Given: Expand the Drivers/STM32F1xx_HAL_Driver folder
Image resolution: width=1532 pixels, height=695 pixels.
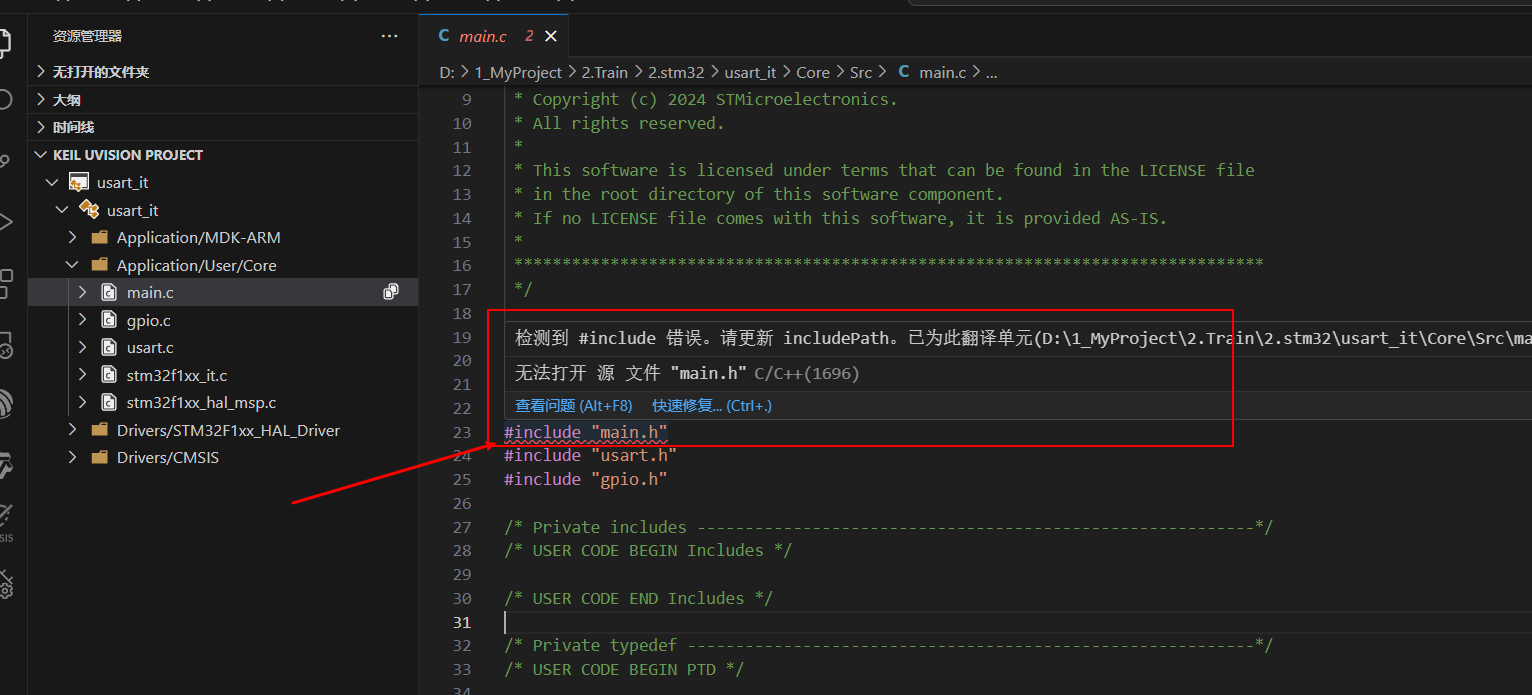Looking at the screenshot, I should pyautogui.click(x=71, y=429).
